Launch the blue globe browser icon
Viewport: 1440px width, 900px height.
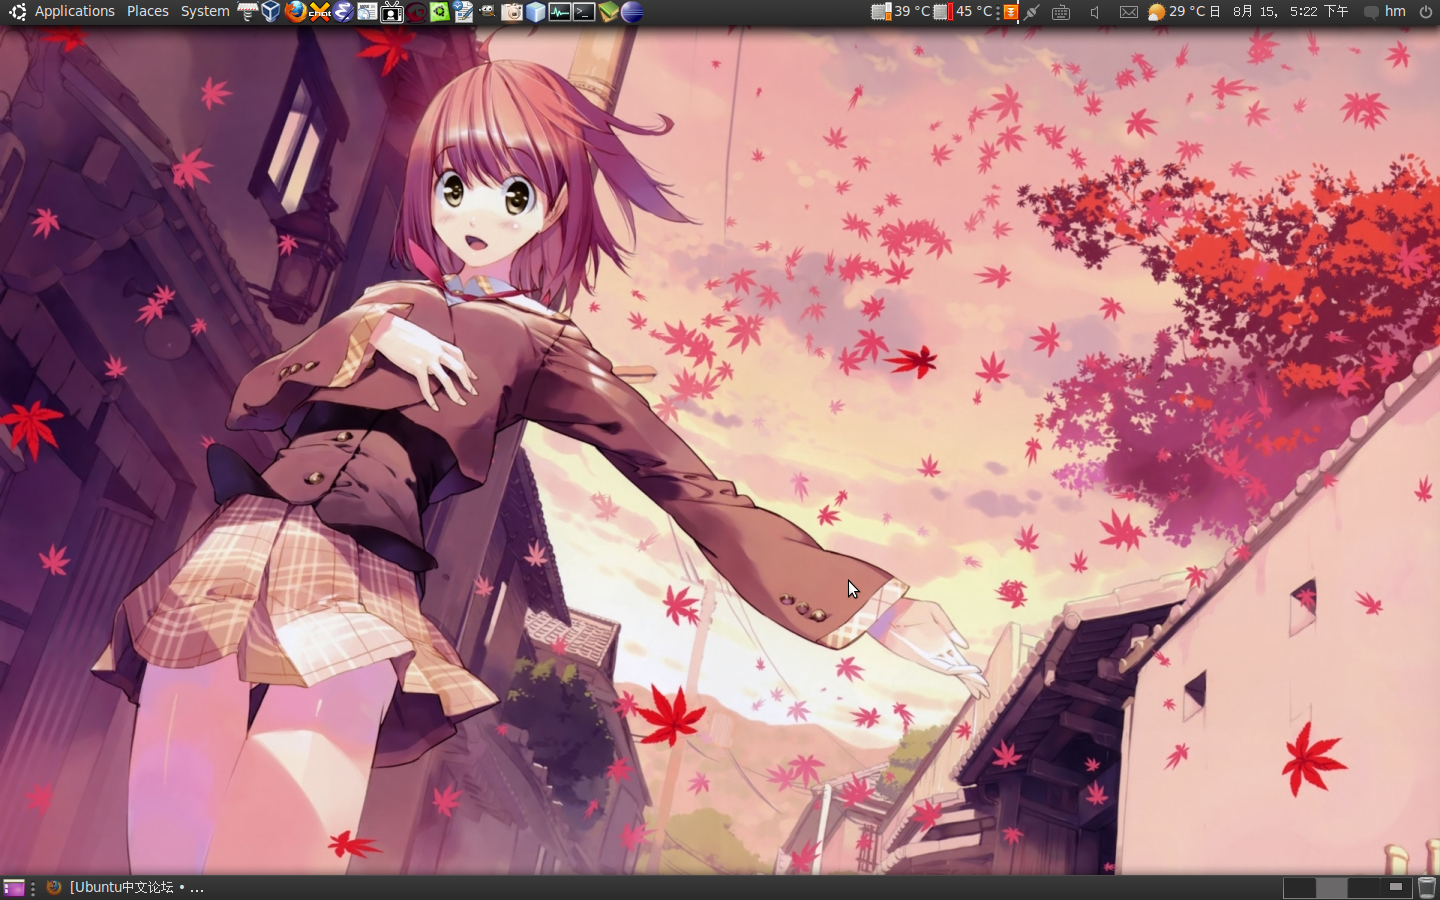tap(632, 12)
